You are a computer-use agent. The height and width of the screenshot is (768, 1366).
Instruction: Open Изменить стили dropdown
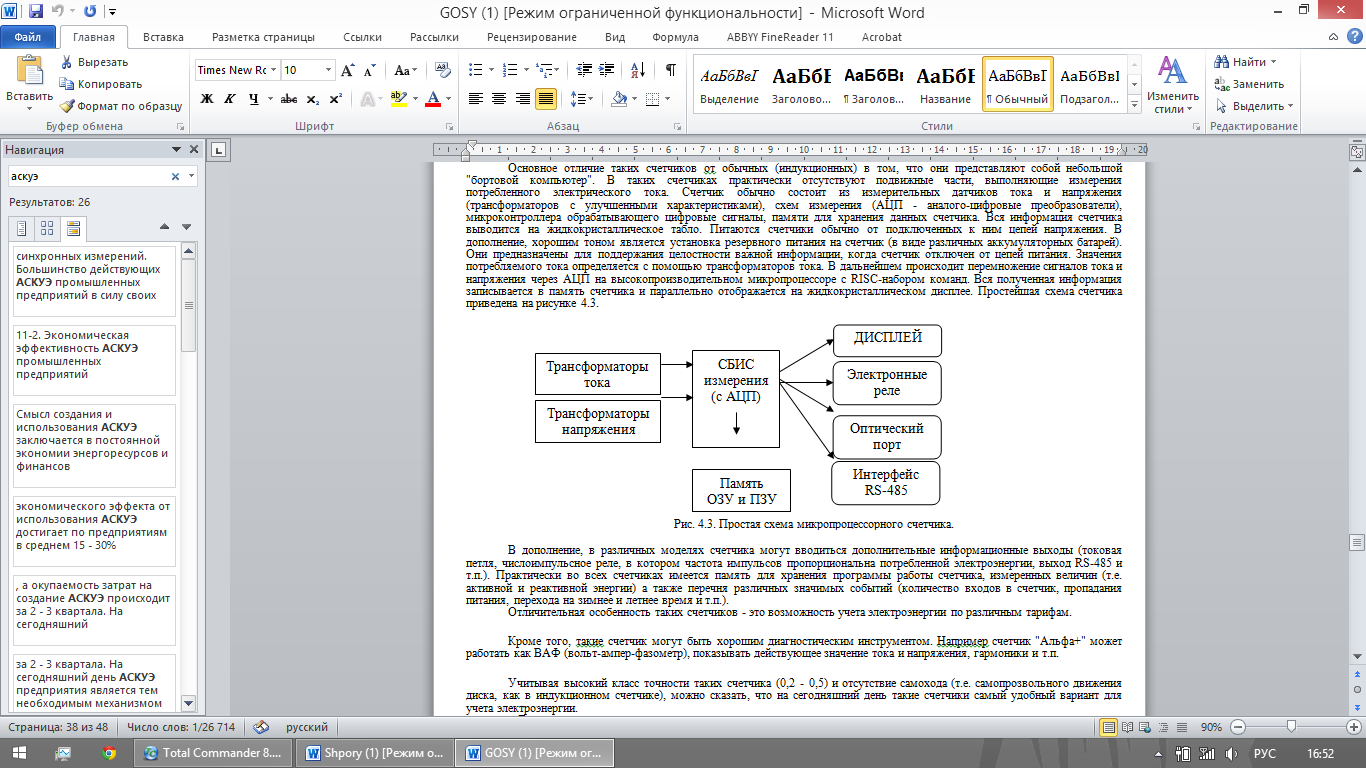(1172, 84)
